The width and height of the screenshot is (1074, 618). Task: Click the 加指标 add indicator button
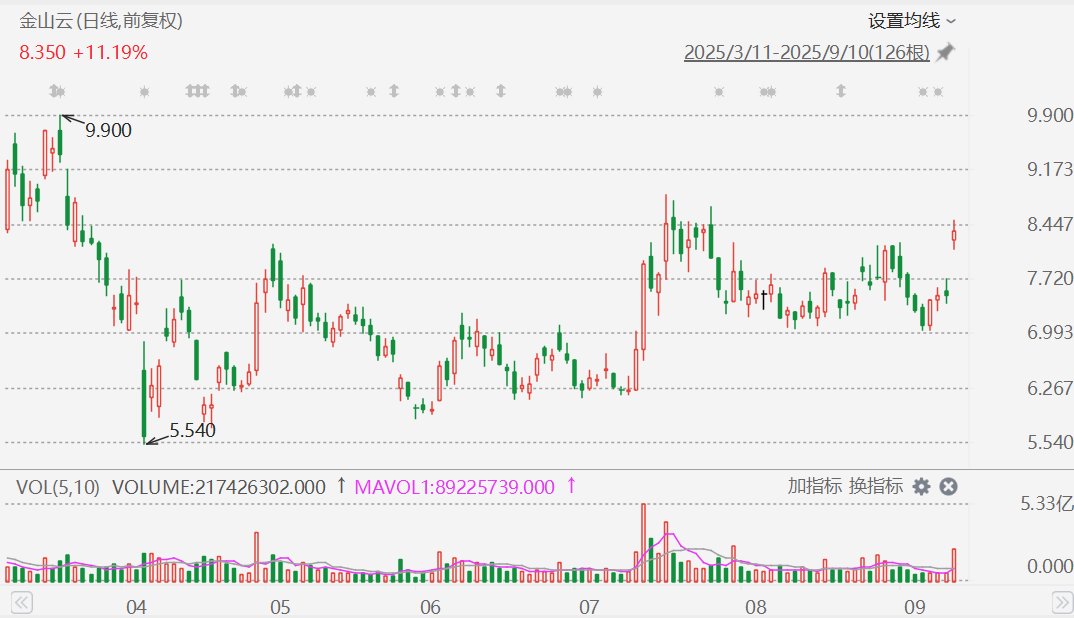pyautogui.click(x=814, y=486)
